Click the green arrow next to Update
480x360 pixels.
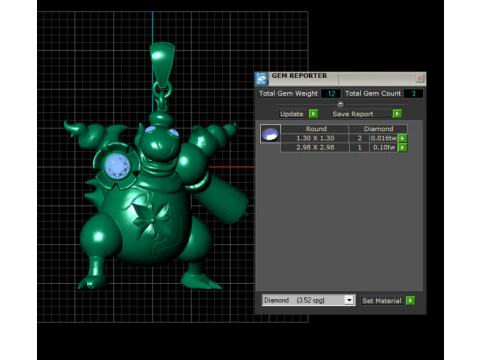coord(313,114)
